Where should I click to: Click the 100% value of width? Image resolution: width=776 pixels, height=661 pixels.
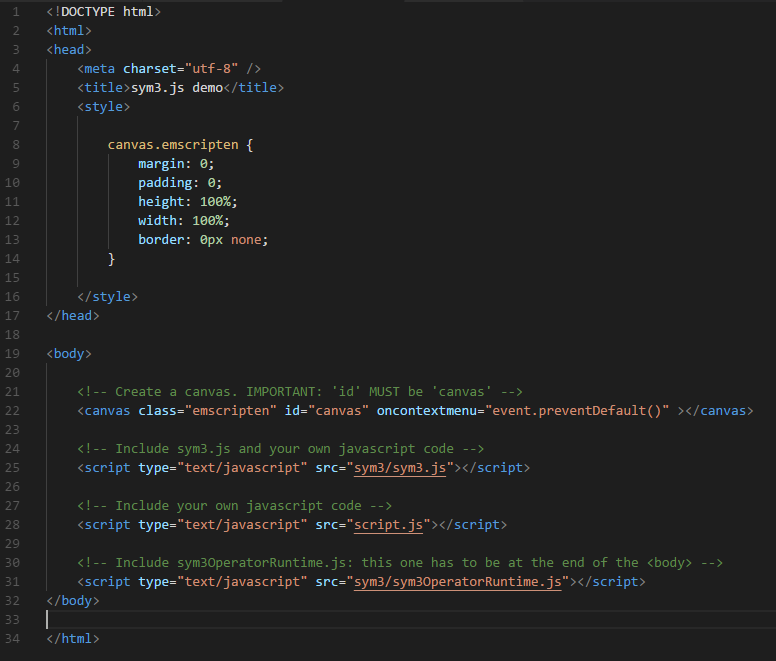[207, 221]
